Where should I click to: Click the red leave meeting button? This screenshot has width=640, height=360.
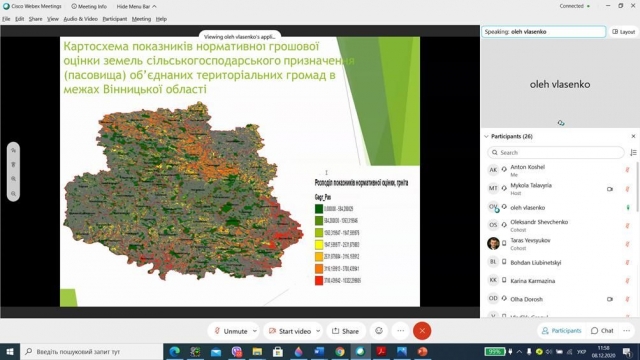[x=422, y=331]
